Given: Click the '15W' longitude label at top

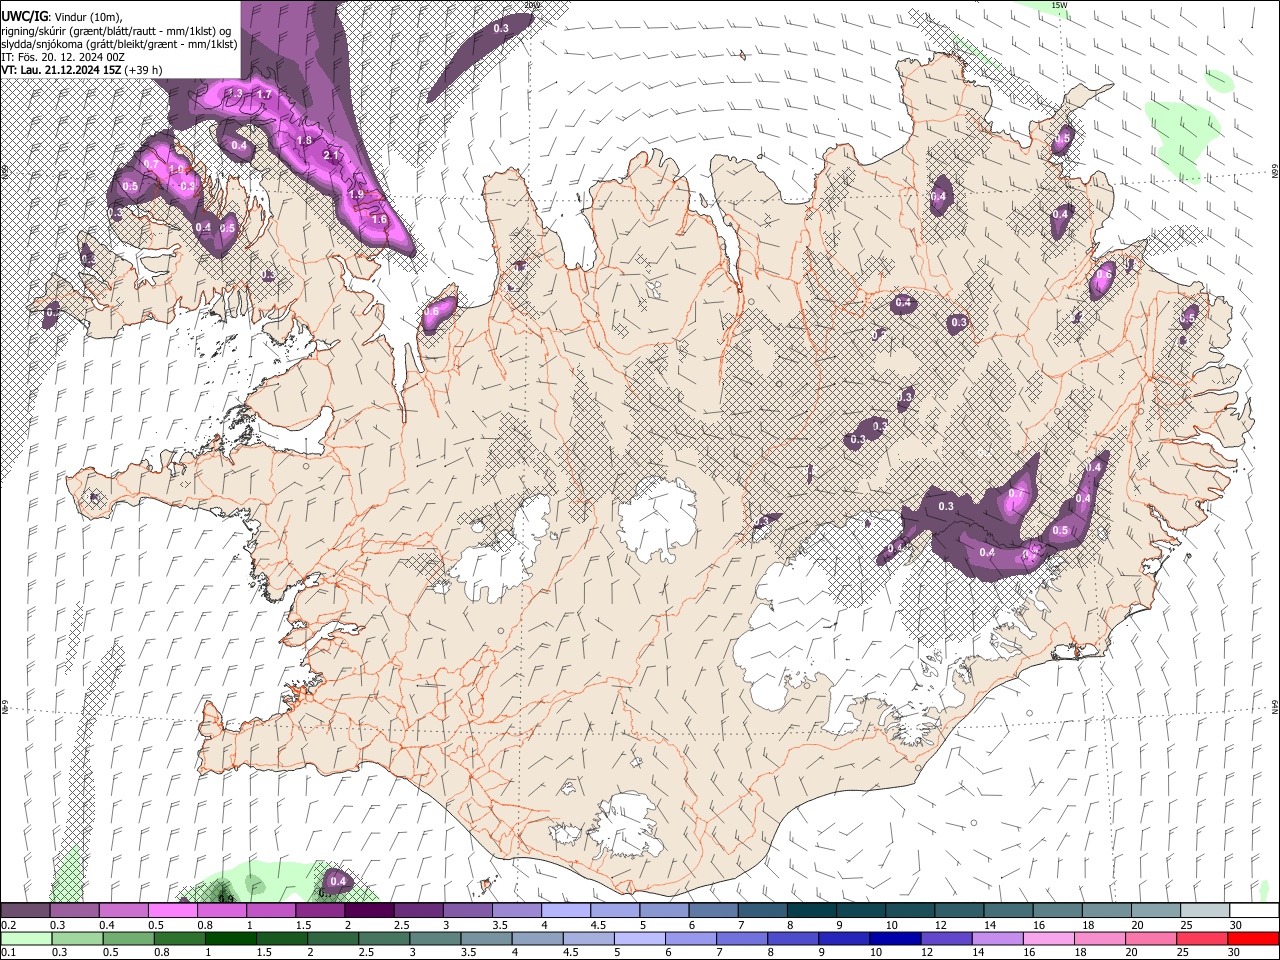Looking at the screenshot, I should [x=1060, y=6].
